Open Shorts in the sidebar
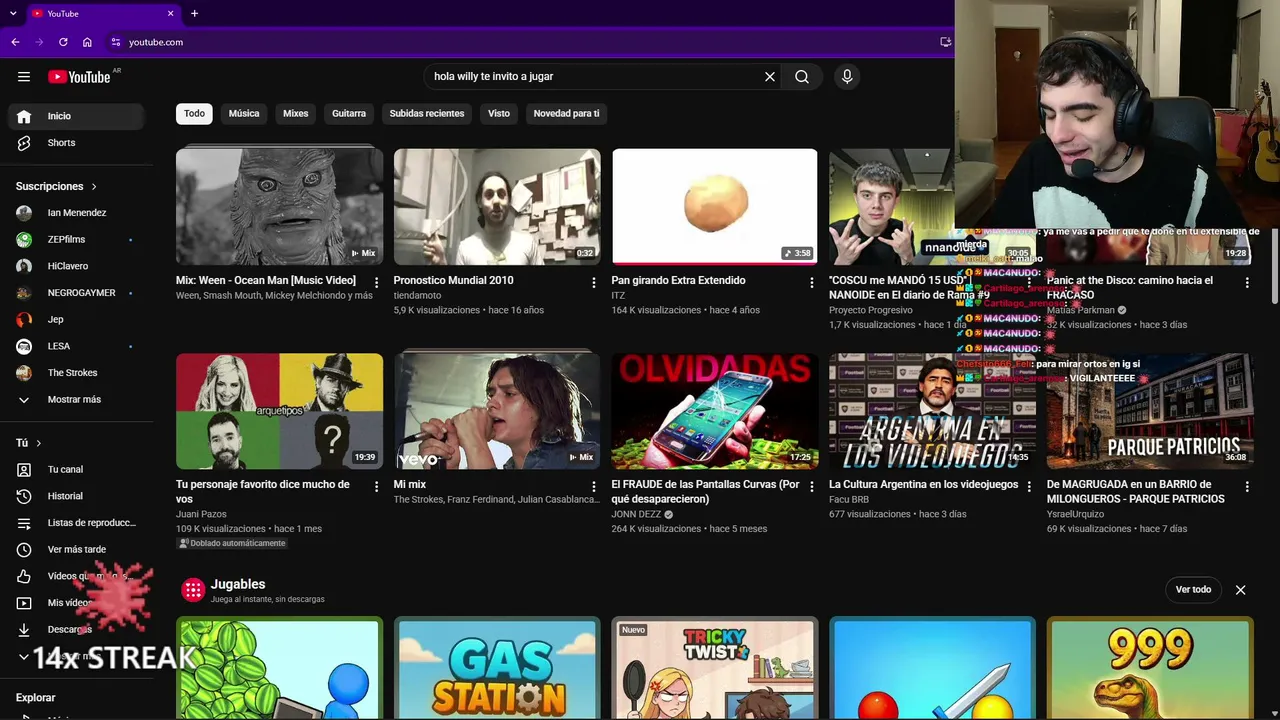 point(76,143)
